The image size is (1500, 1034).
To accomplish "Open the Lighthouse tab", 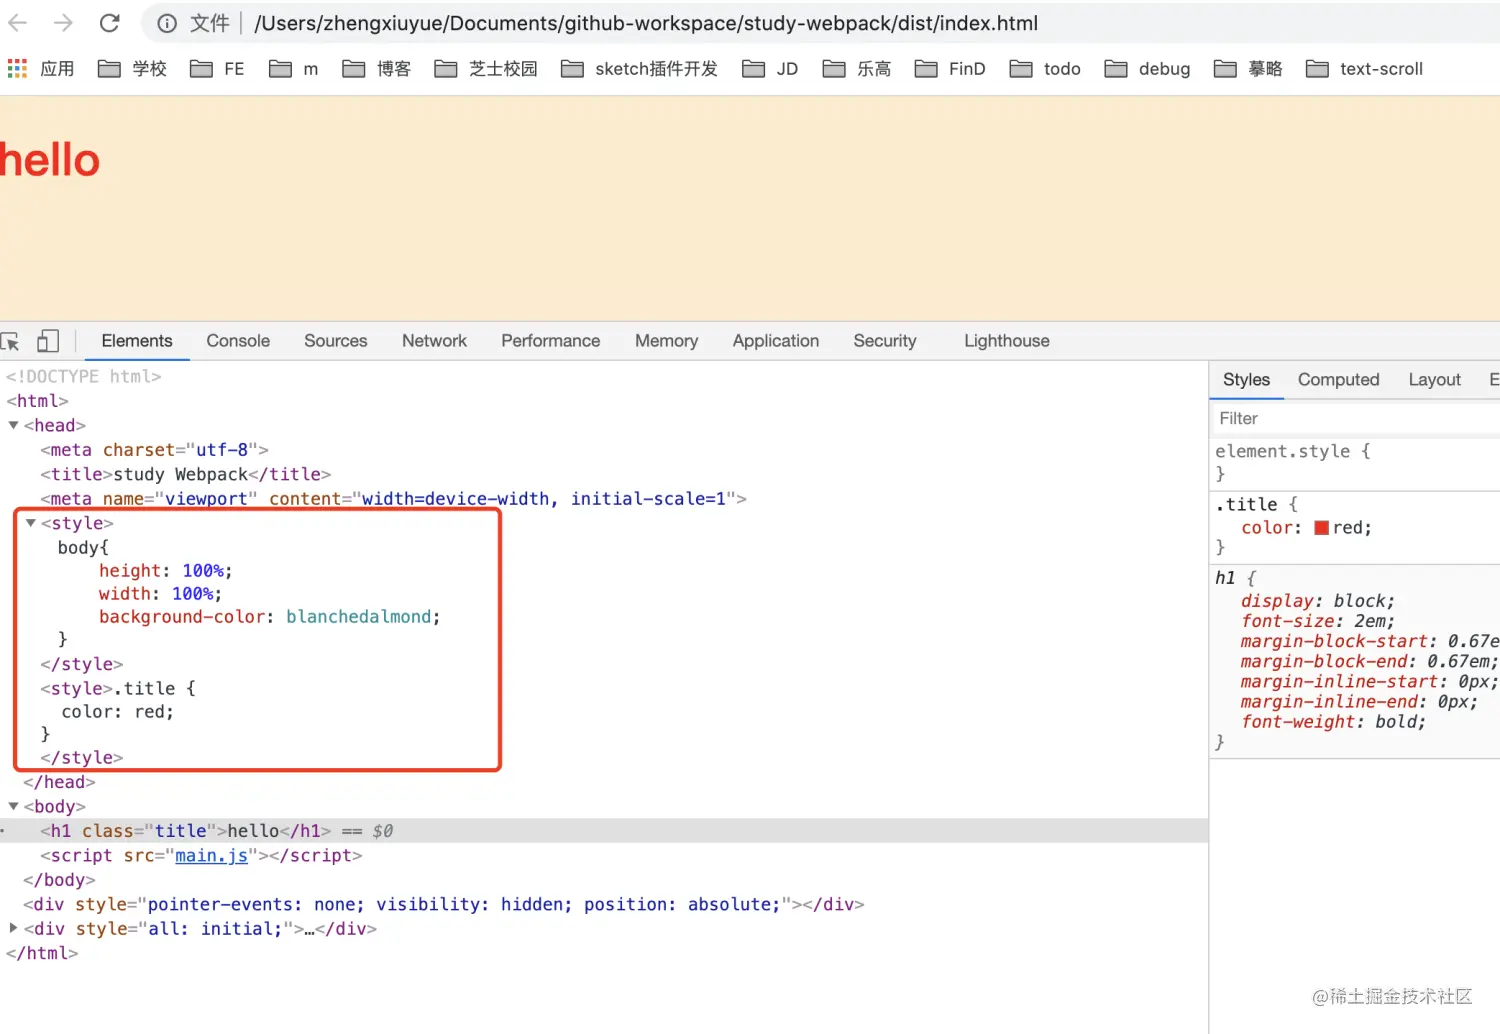I will click(x=1007, y=341).
